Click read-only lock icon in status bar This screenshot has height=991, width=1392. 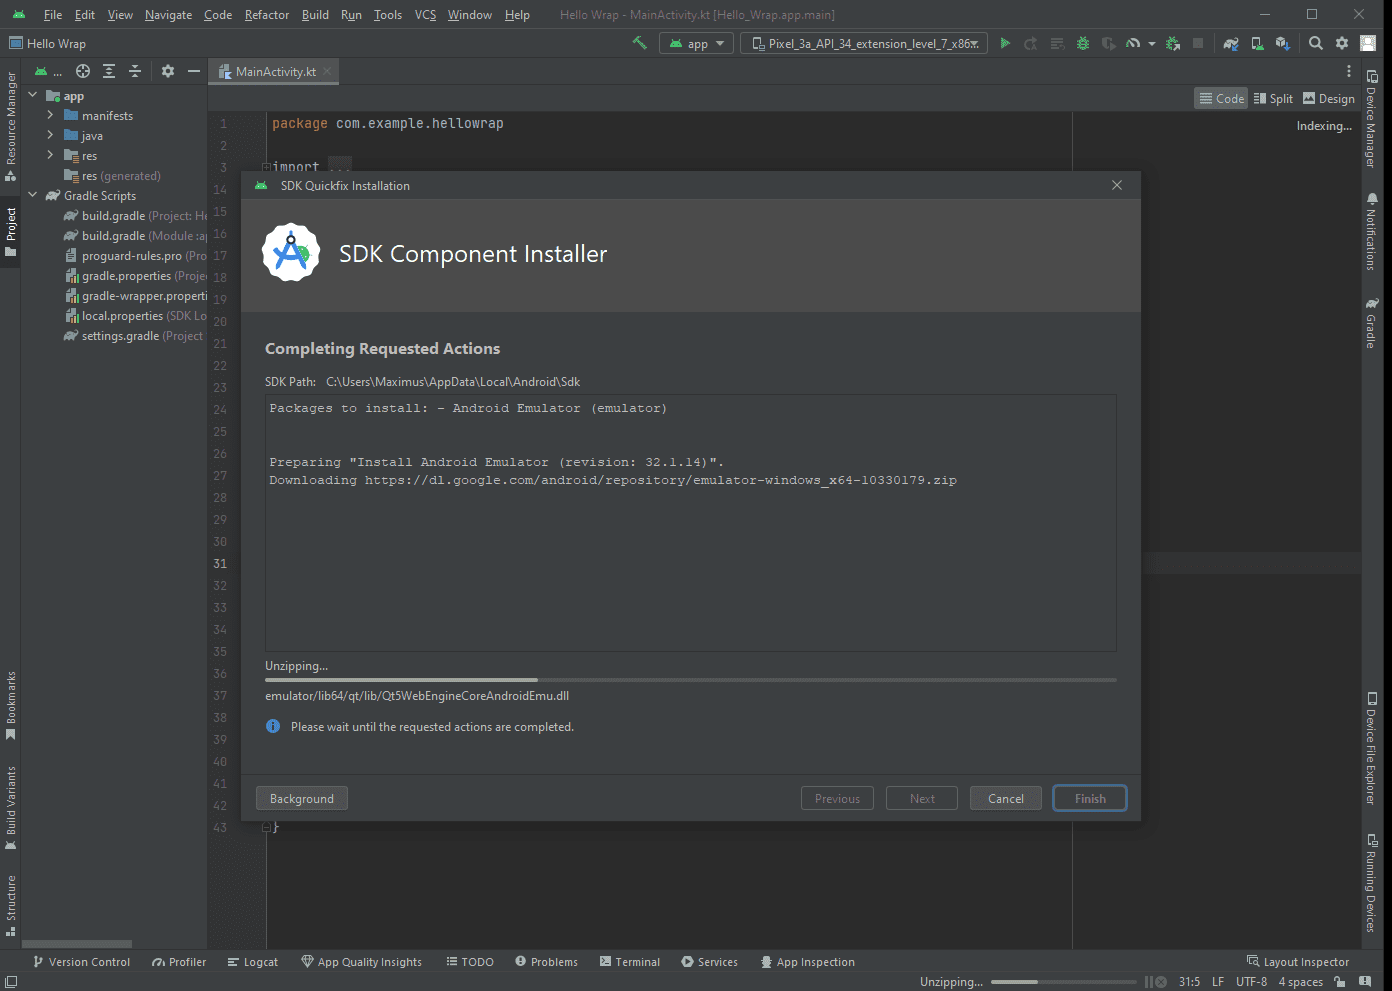point(1340,982)
